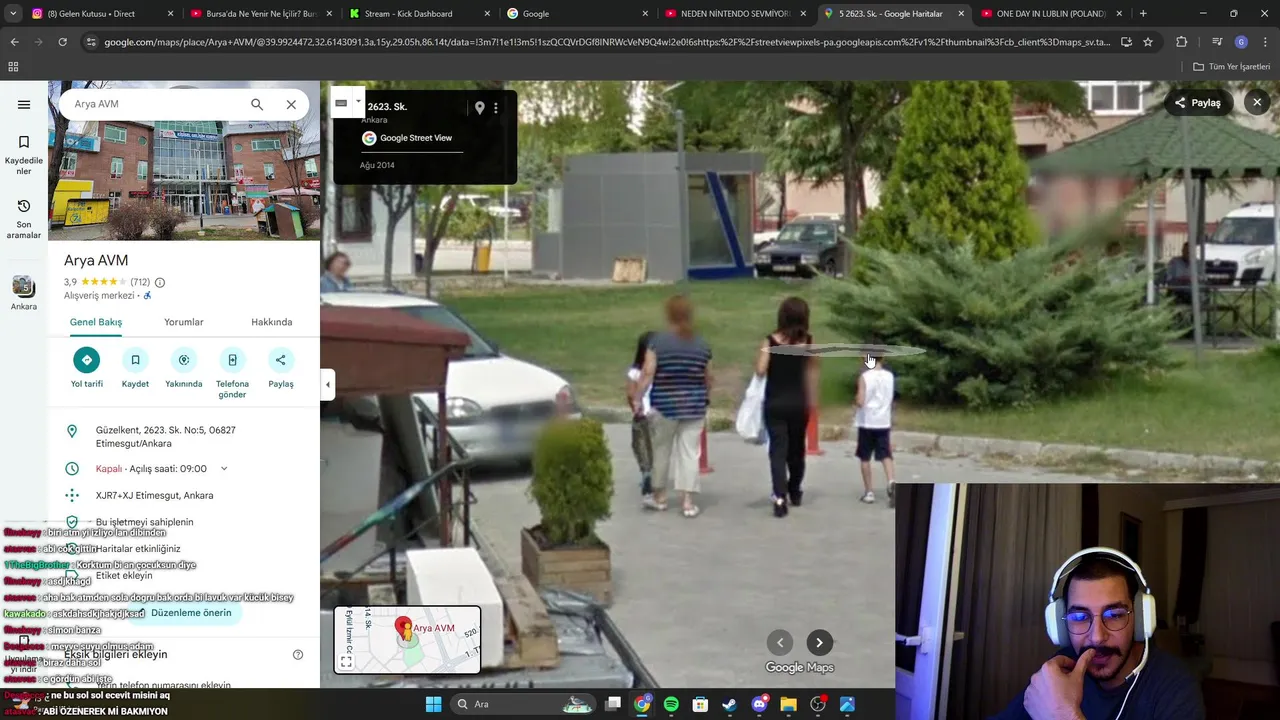Expand the opening hours chevron
Image resolution: width=1280 pixels, height=720 pixels.
(x=224, y=468)
